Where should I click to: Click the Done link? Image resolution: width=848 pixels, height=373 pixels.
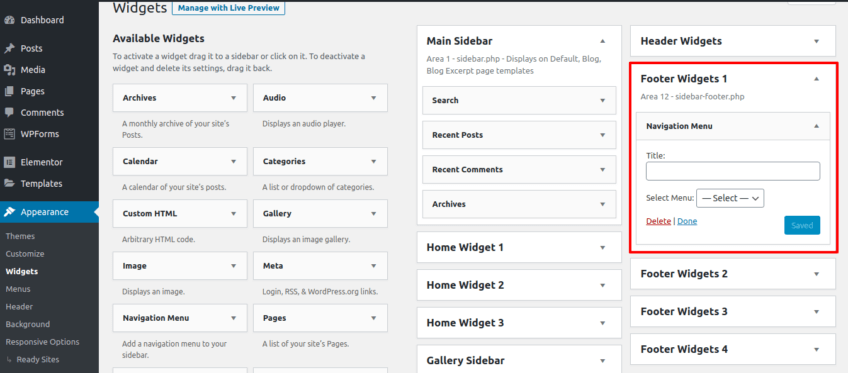click(687, 222)
